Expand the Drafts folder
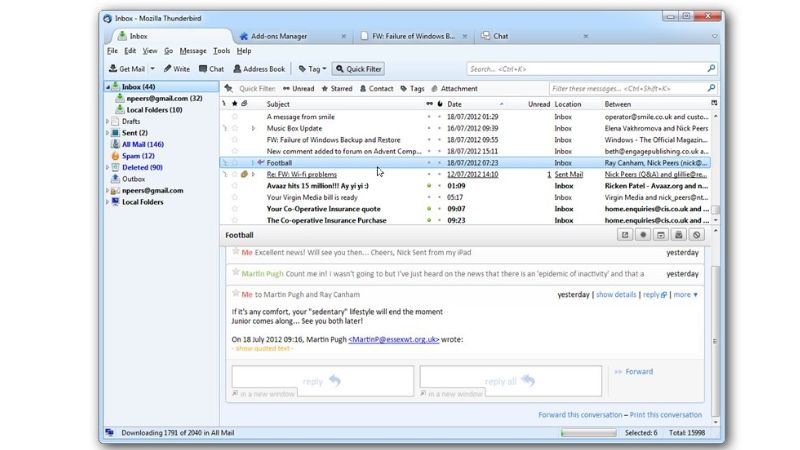Viewport: 800px width, 450px height. [108, 121]
